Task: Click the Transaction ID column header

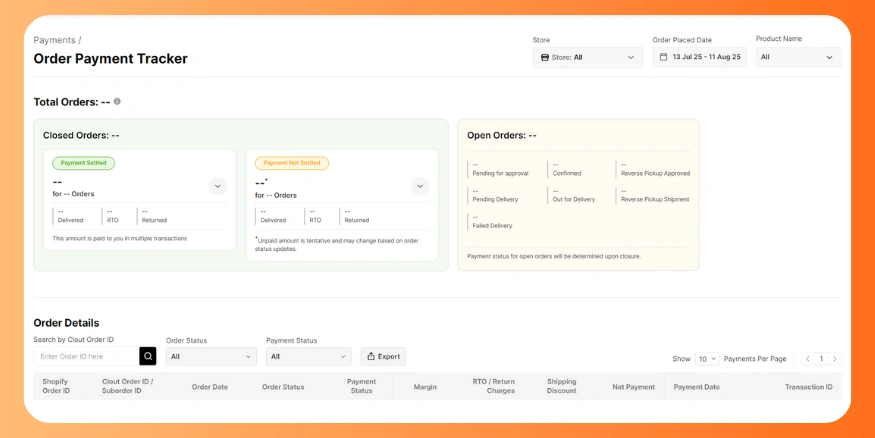Action: (x=809, y=387)
